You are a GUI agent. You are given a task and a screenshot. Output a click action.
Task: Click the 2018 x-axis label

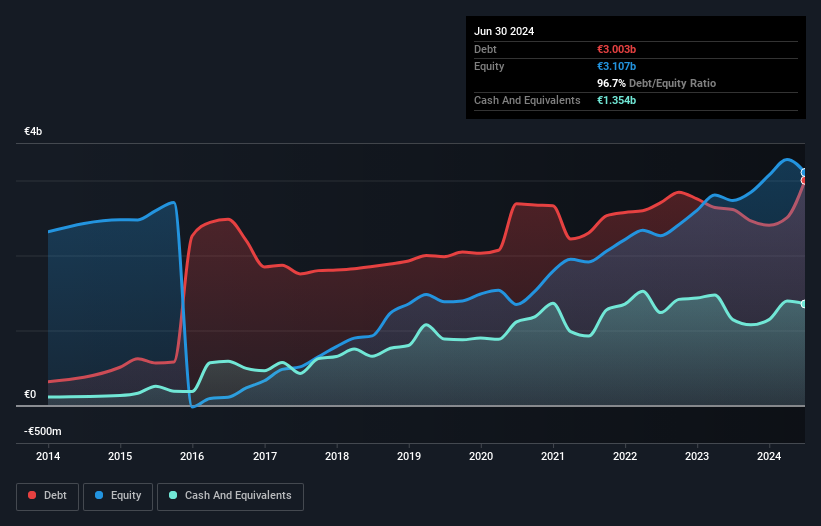(337, 456)
